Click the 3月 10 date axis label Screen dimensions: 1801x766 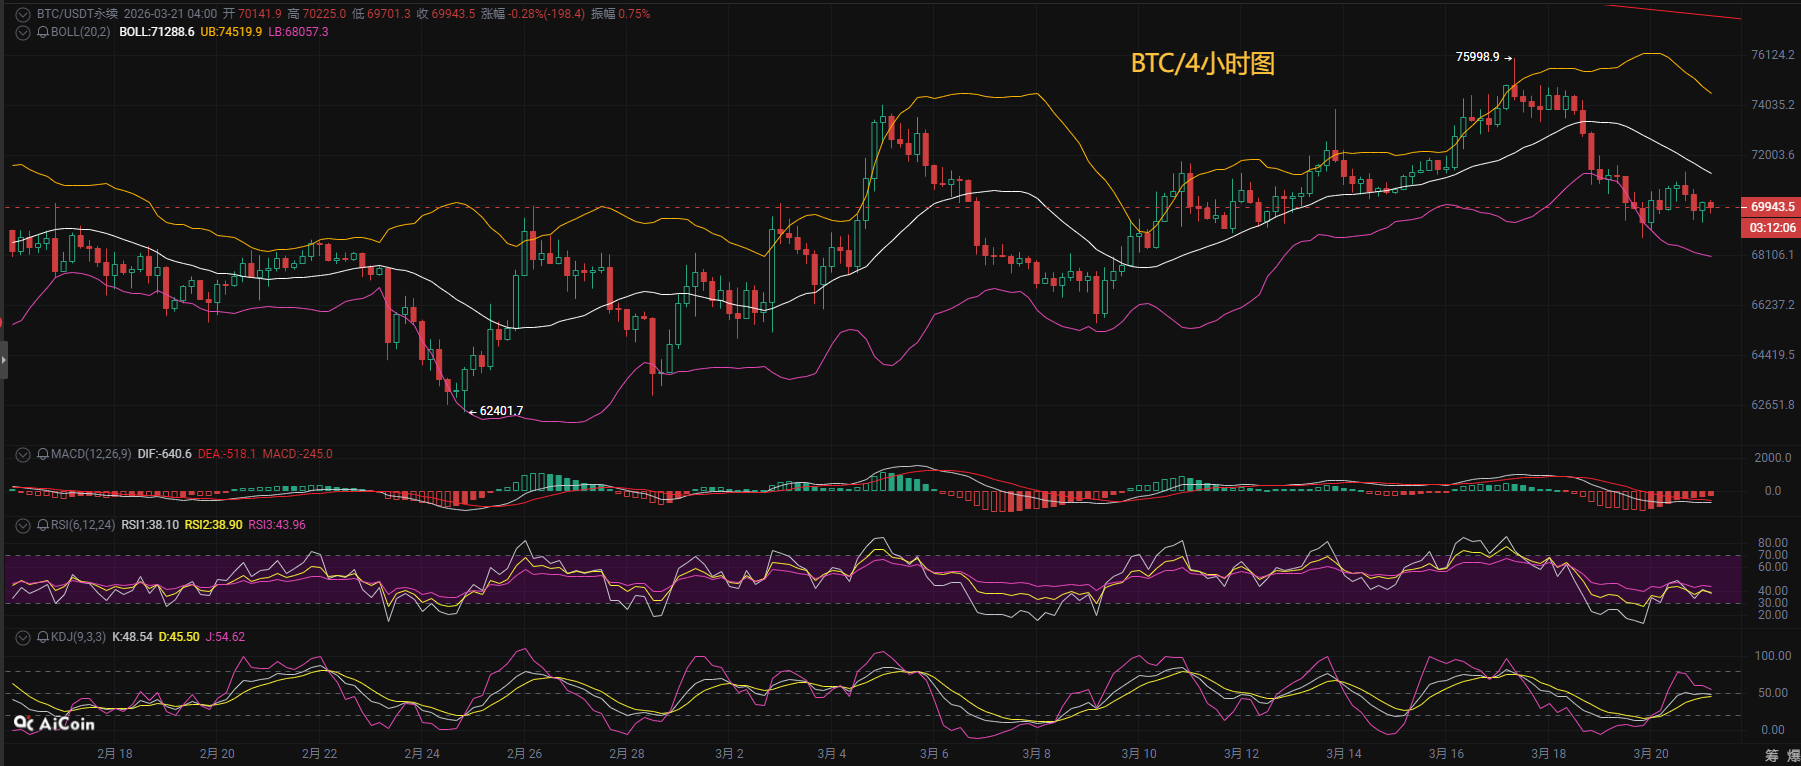pos(1139,754)
